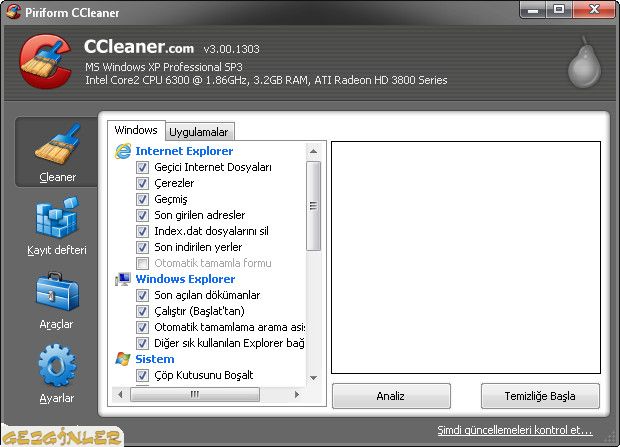The width and height of the screenshot is (620, 447).
Task: Close the Piriform CCleaner window
Action: point(594,9)
